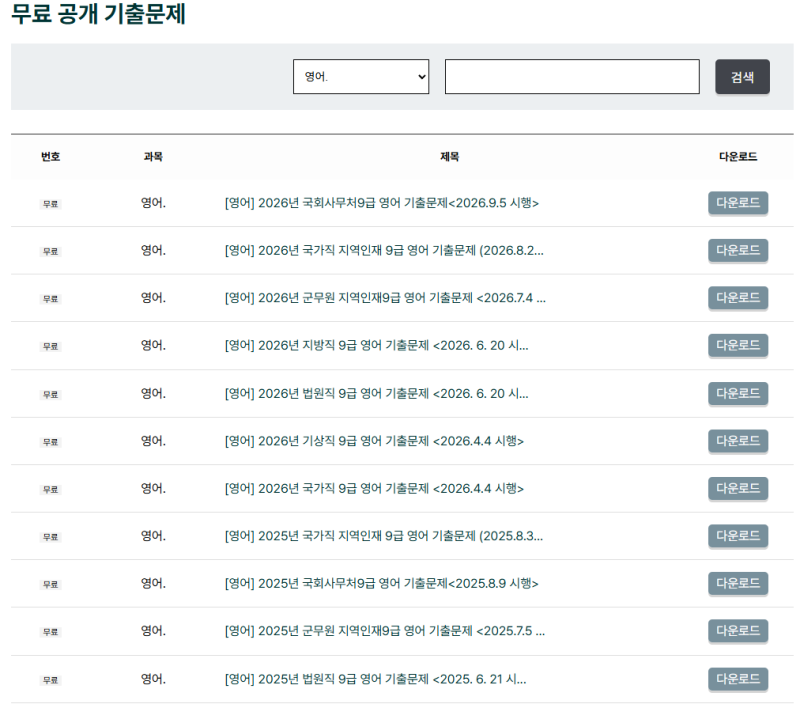Screen dimensions: 800x704
Task: Open title 2026년 군무원 지역인재9급 영어
Action: pyautogui.click(x=385, y=298)
